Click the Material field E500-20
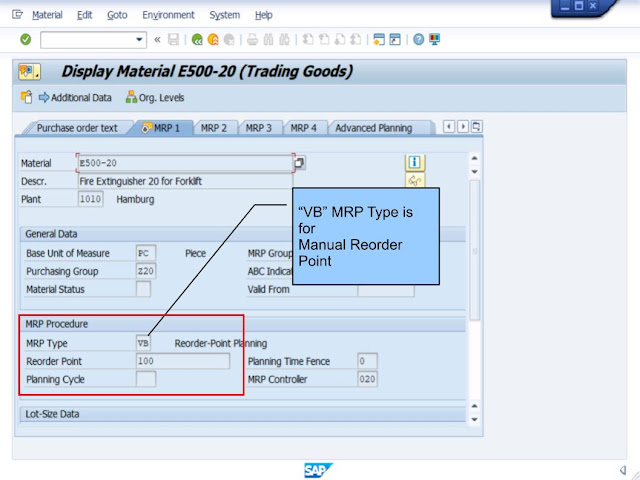 click(185, 163)
